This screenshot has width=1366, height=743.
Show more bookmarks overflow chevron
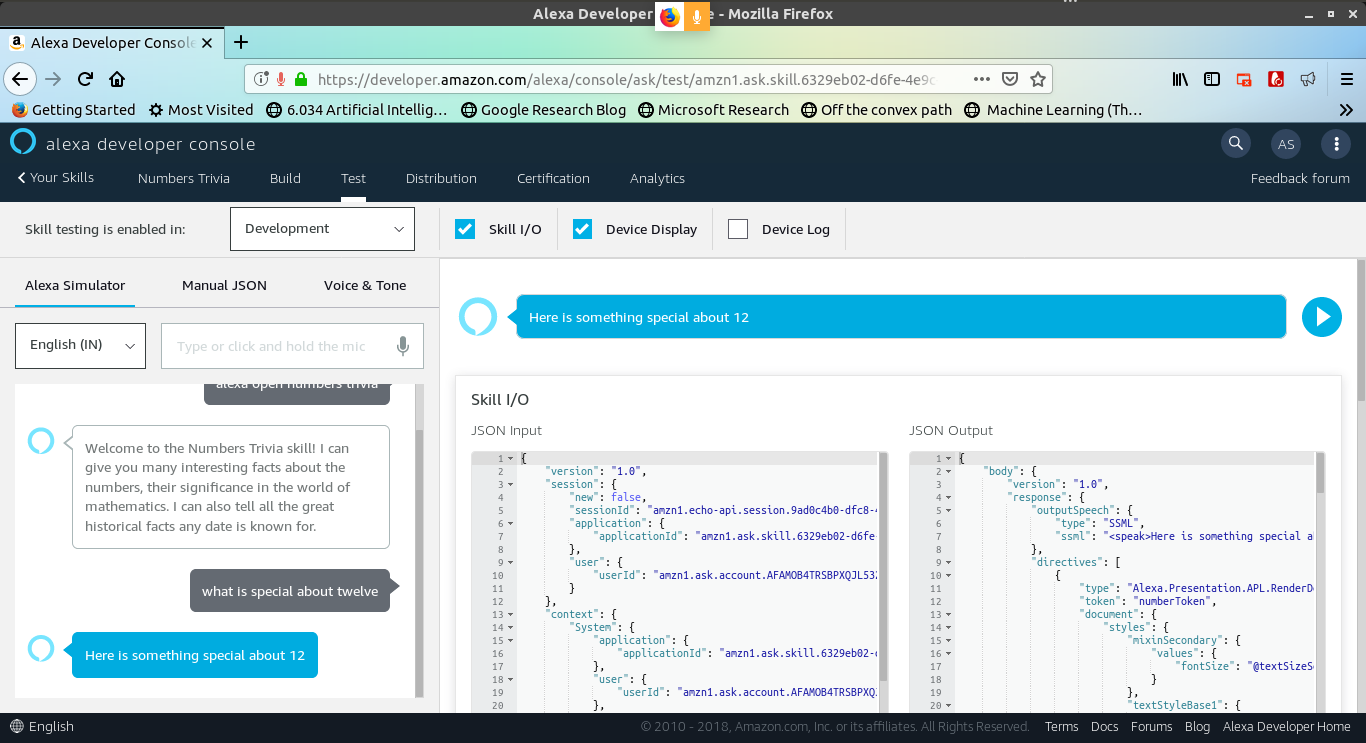(1347, 110)
